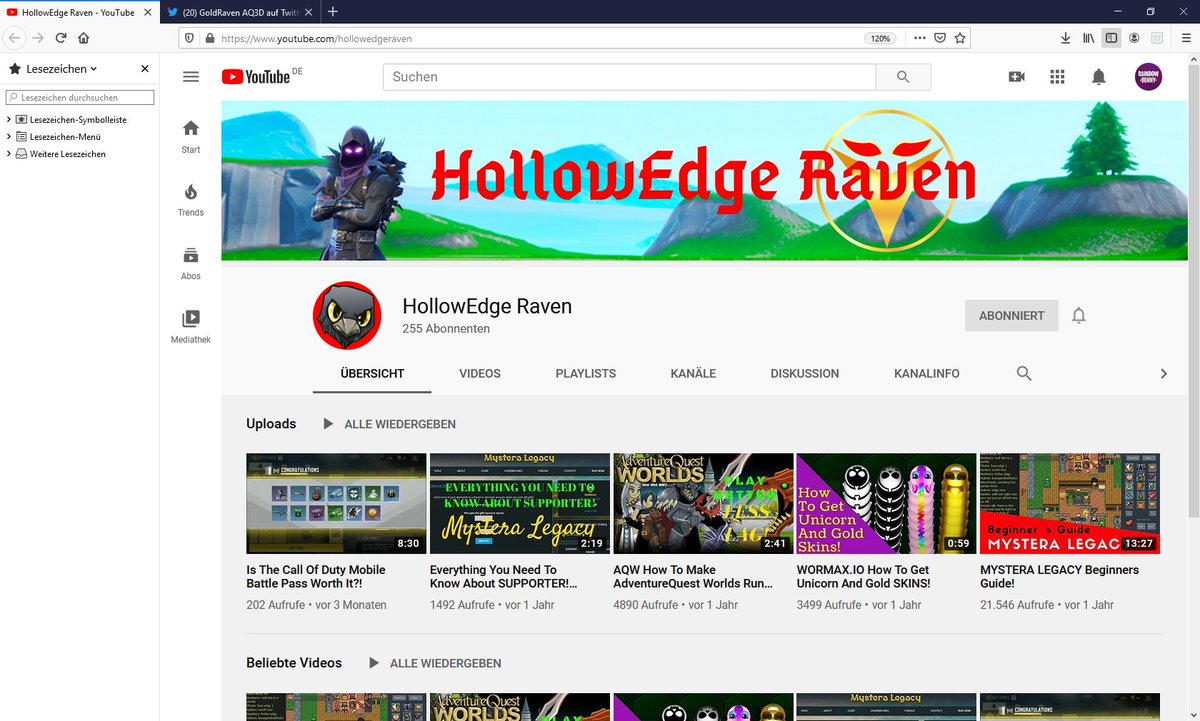Switch to the Übersicht tab

pos(372,373)
